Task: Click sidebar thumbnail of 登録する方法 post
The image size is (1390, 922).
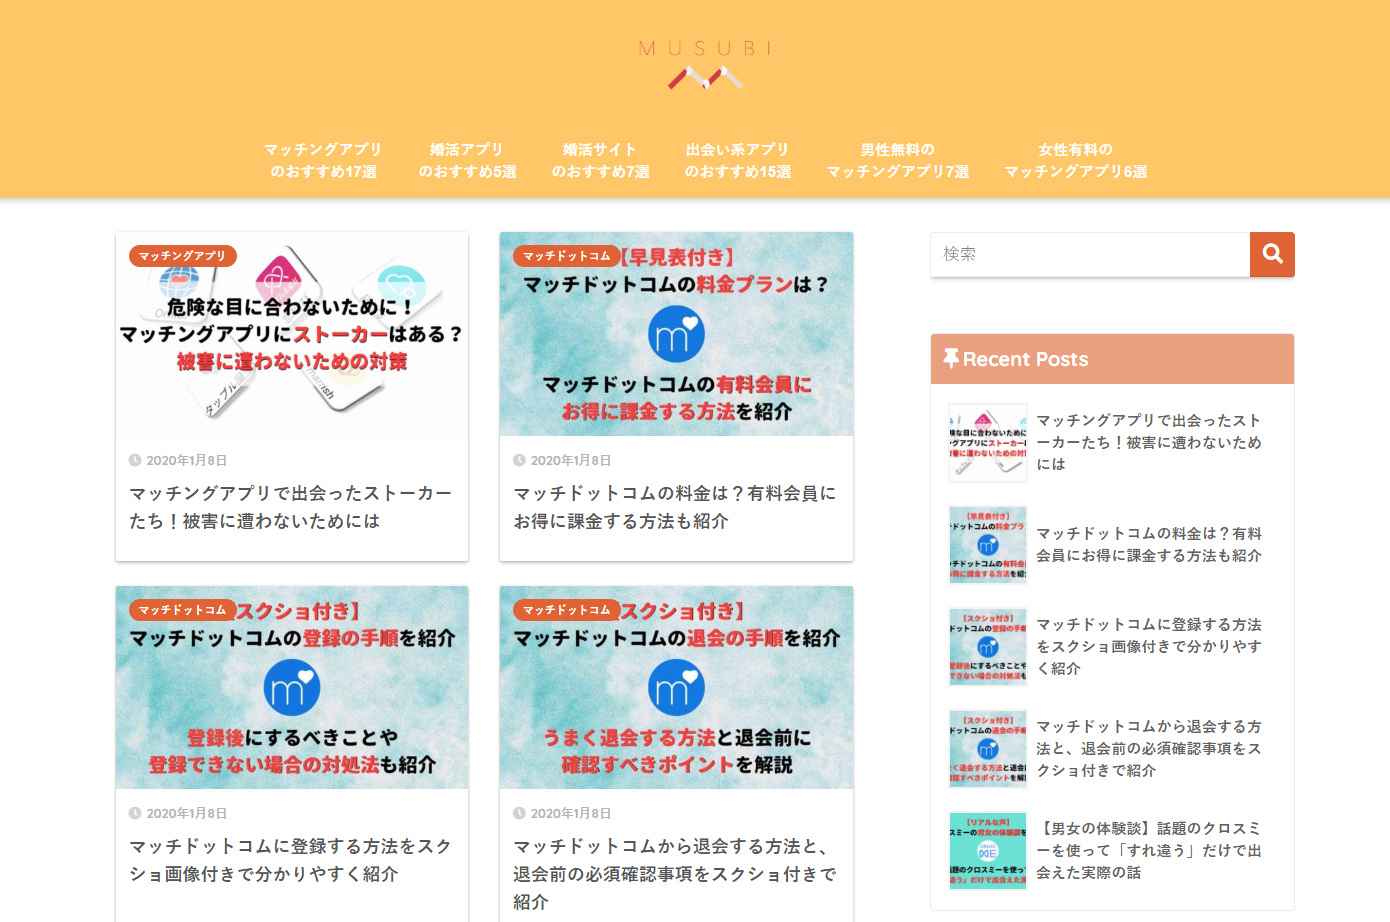Action: [x=988, y=647]
